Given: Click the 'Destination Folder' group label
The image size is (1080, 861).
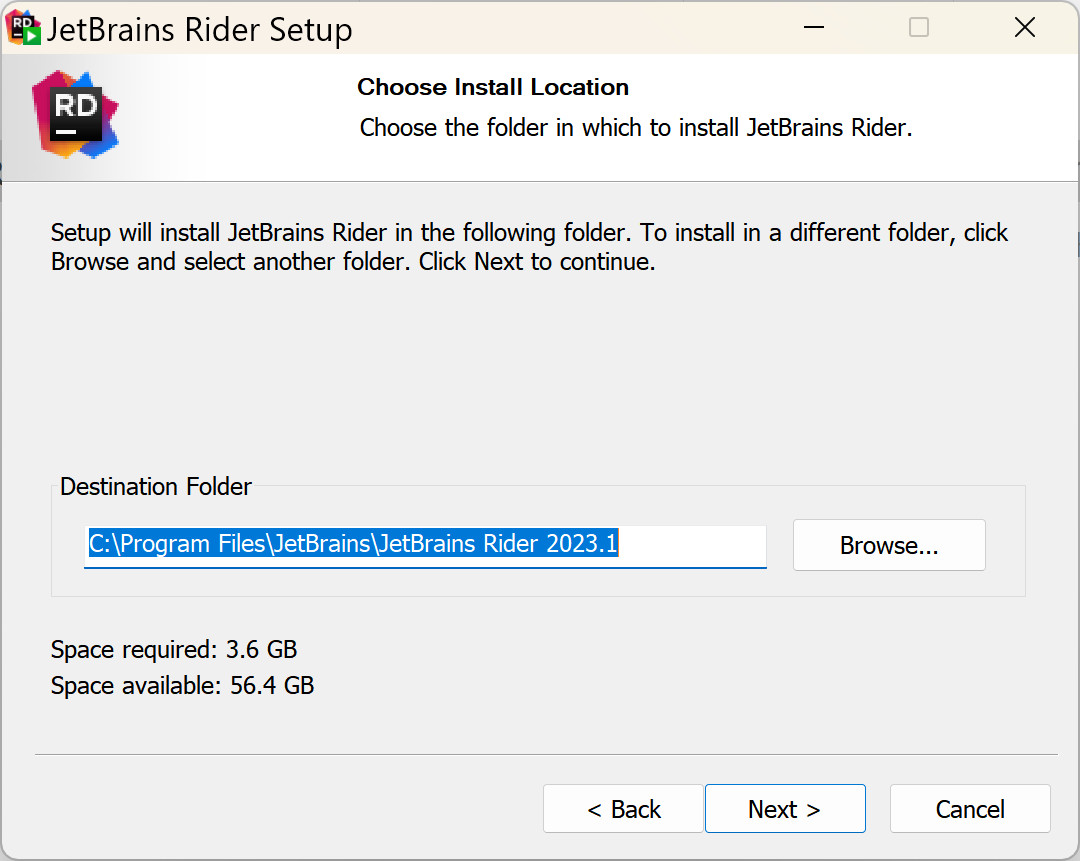Looking at the screenshot, I should coord(156,487).
